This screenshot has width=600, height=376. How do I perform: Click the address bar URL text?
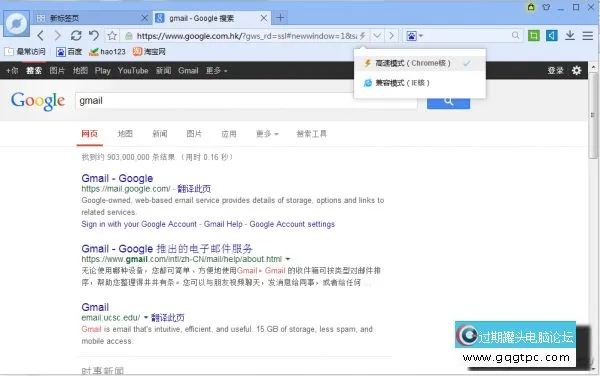click(247, 36)
